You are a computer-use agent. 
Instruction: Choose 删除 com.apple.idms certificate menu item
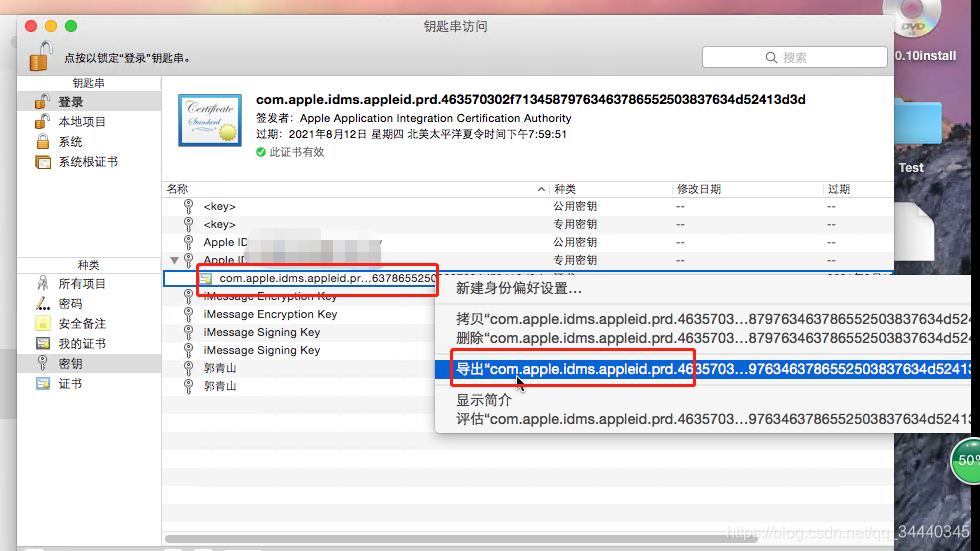click(703, 338)
